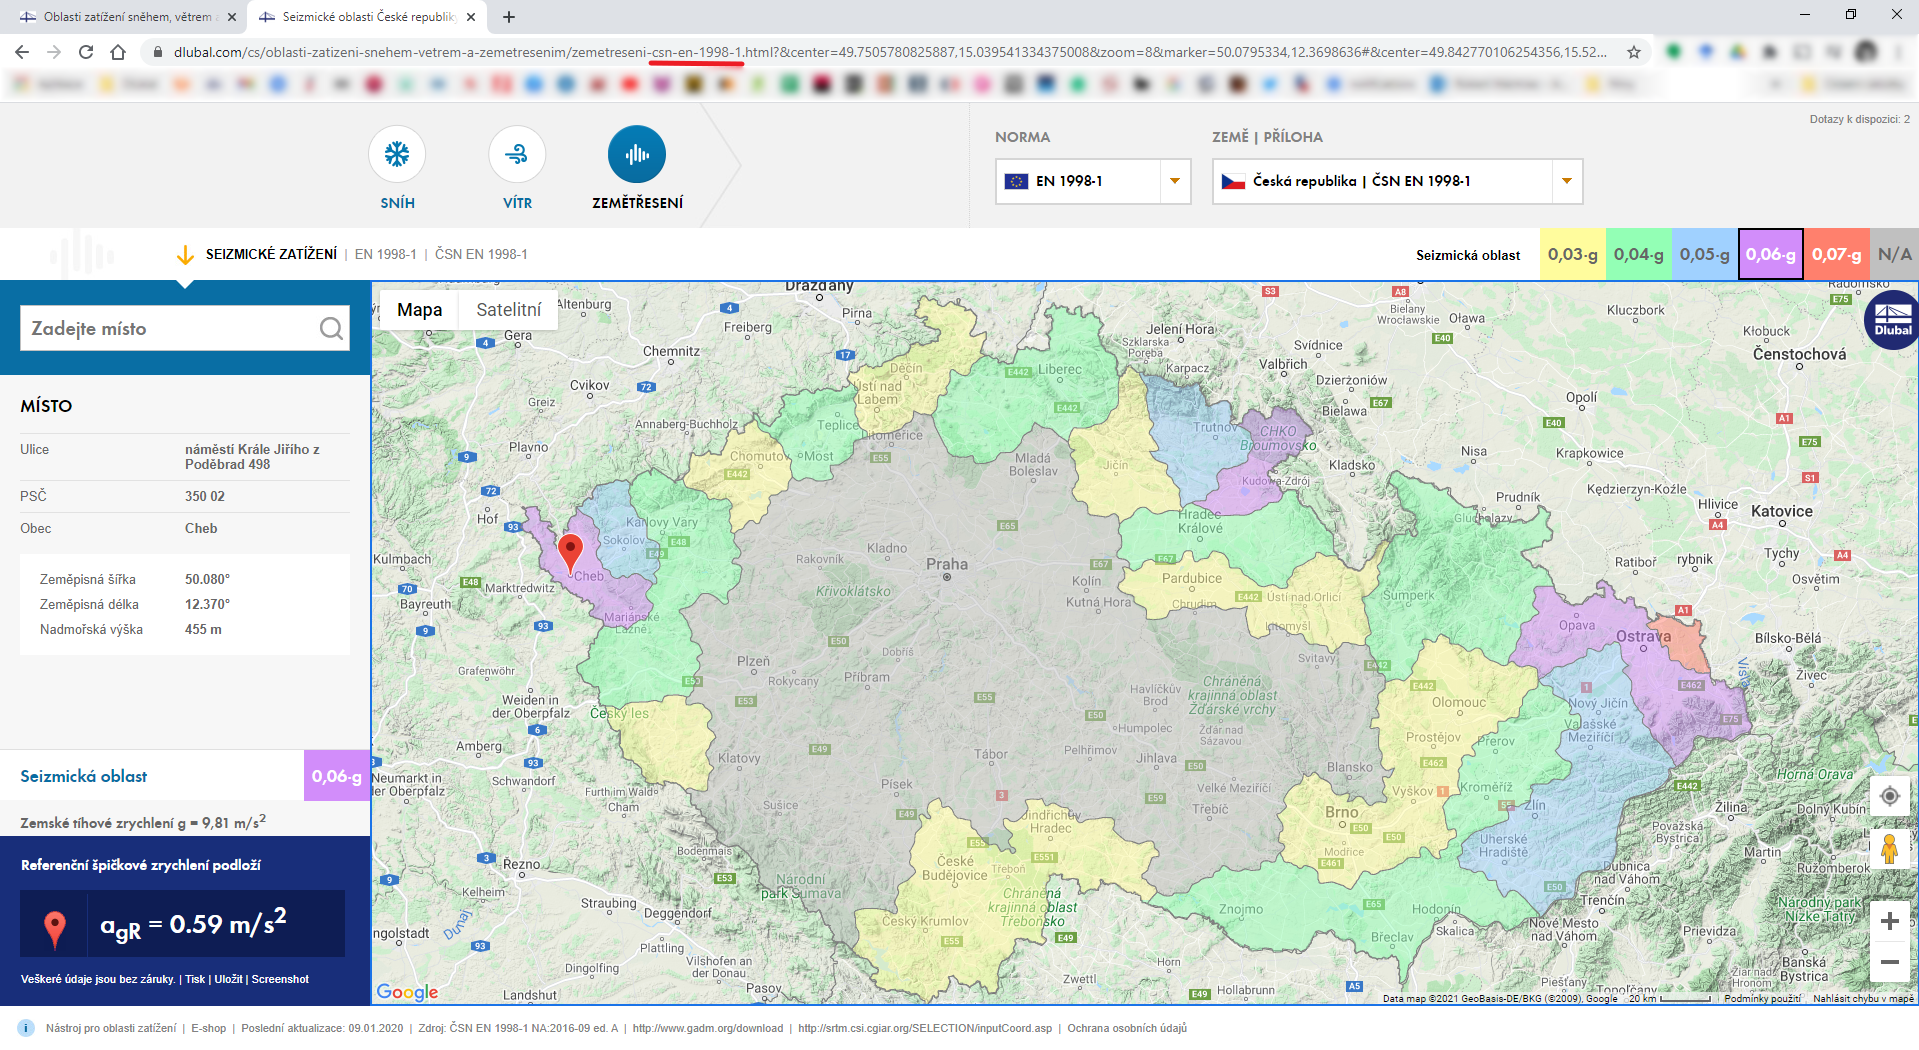This screenshot has width=1919, height=1050.
Task: Select the SNÍH snowflake icon
Action: pos(397,154)
